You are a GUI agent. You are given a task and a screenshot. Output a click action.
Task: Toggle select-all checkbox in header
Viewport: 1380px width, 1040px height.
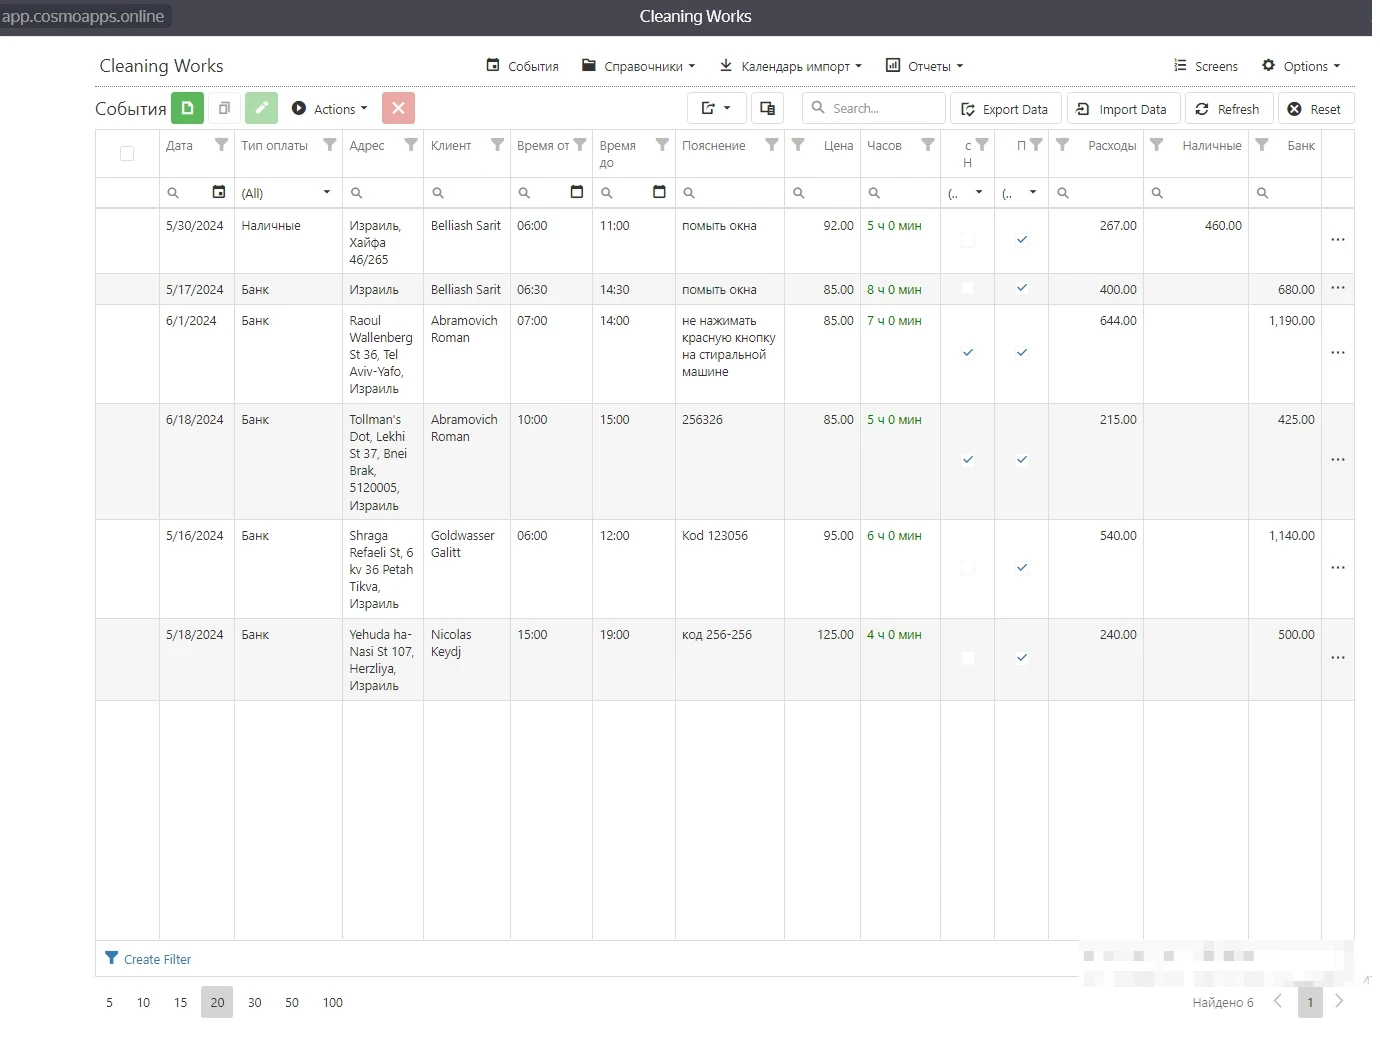click(x=127, y=153)
